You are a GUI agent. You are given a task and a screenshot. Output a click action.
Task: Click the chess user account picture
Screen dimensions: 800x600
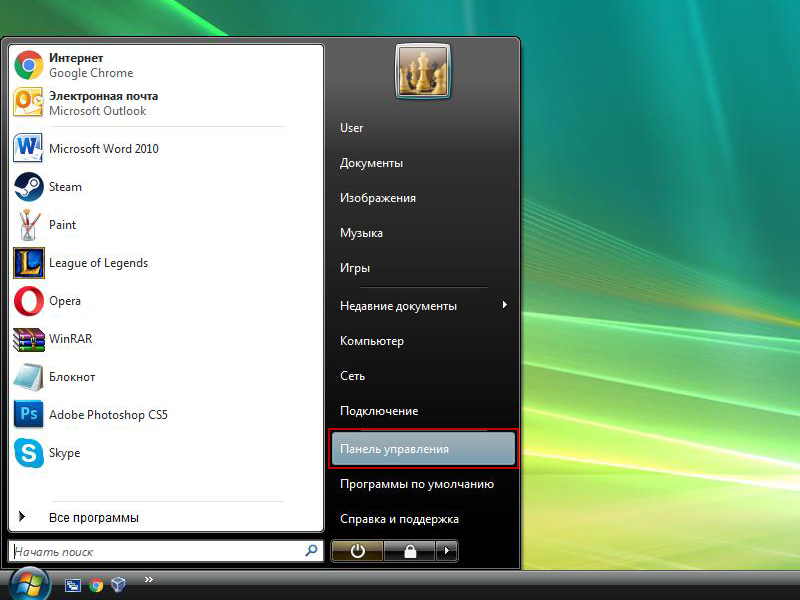423,71
